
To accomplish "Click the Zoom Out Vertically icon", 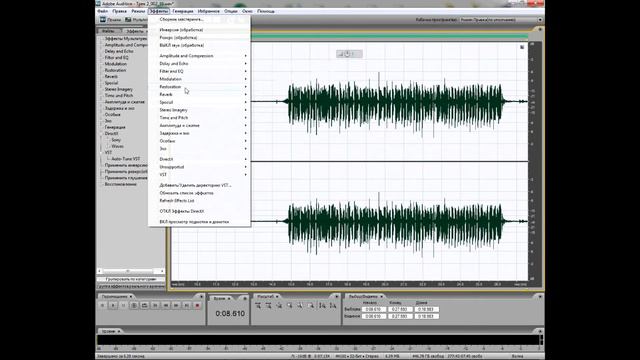I will 333,305.
